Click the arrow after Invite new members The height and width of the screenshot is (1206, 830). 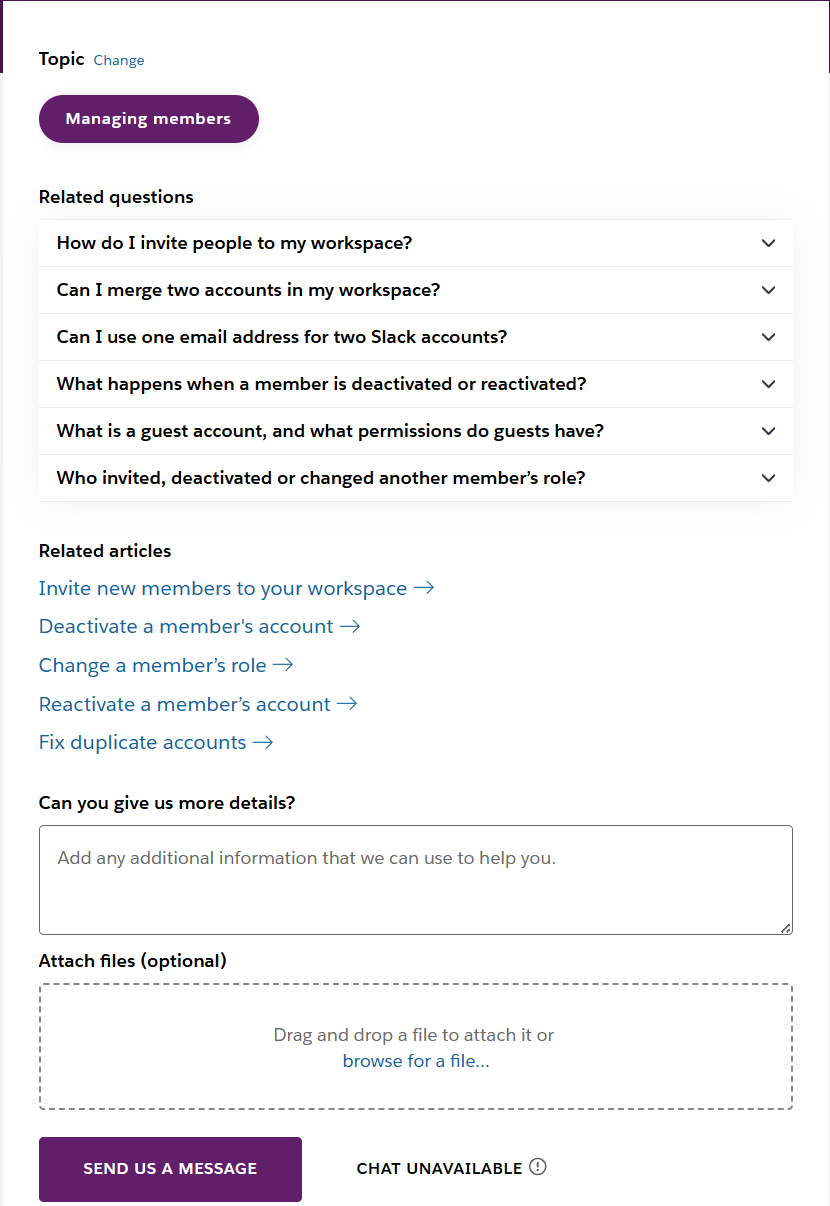(x=424, y=588)
